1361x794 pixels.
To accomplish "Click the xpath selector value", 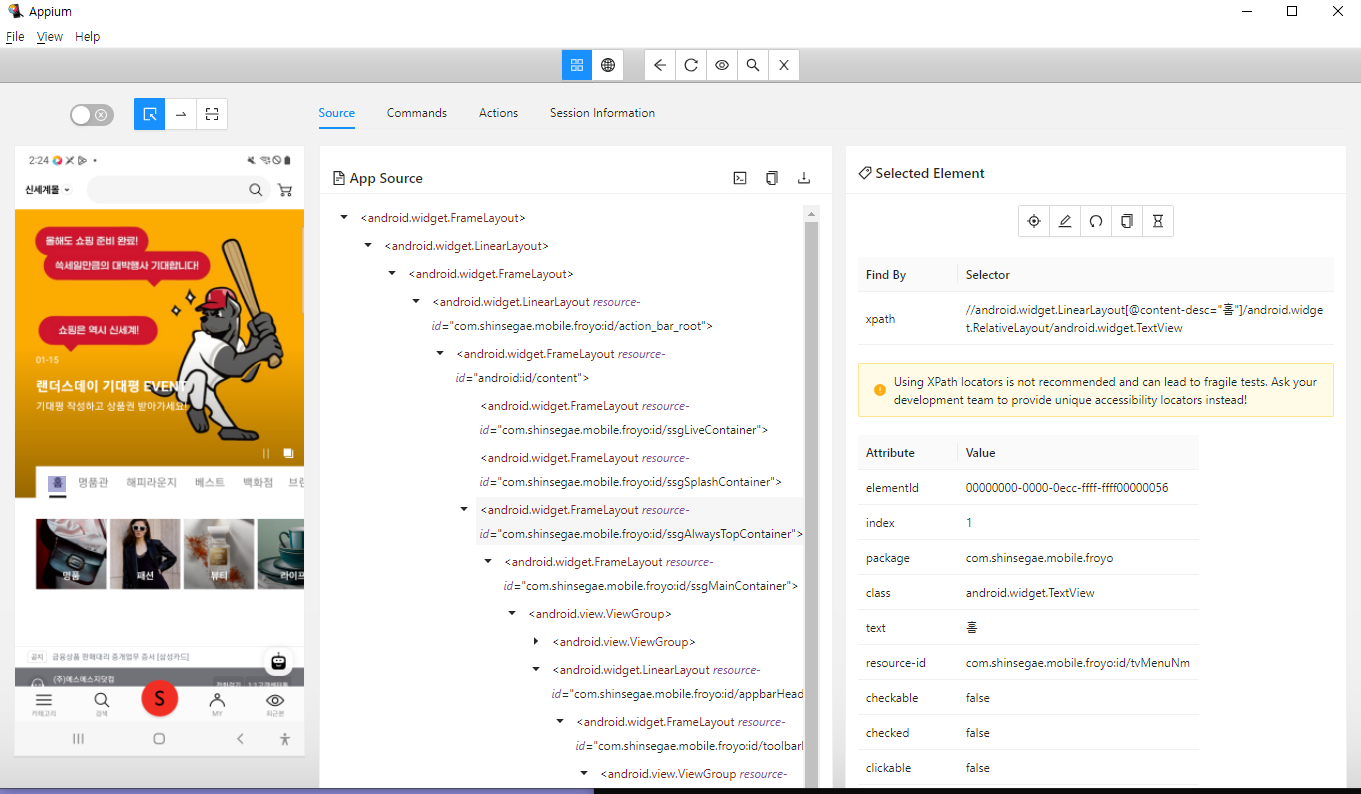I will (x=1144, y=319).
